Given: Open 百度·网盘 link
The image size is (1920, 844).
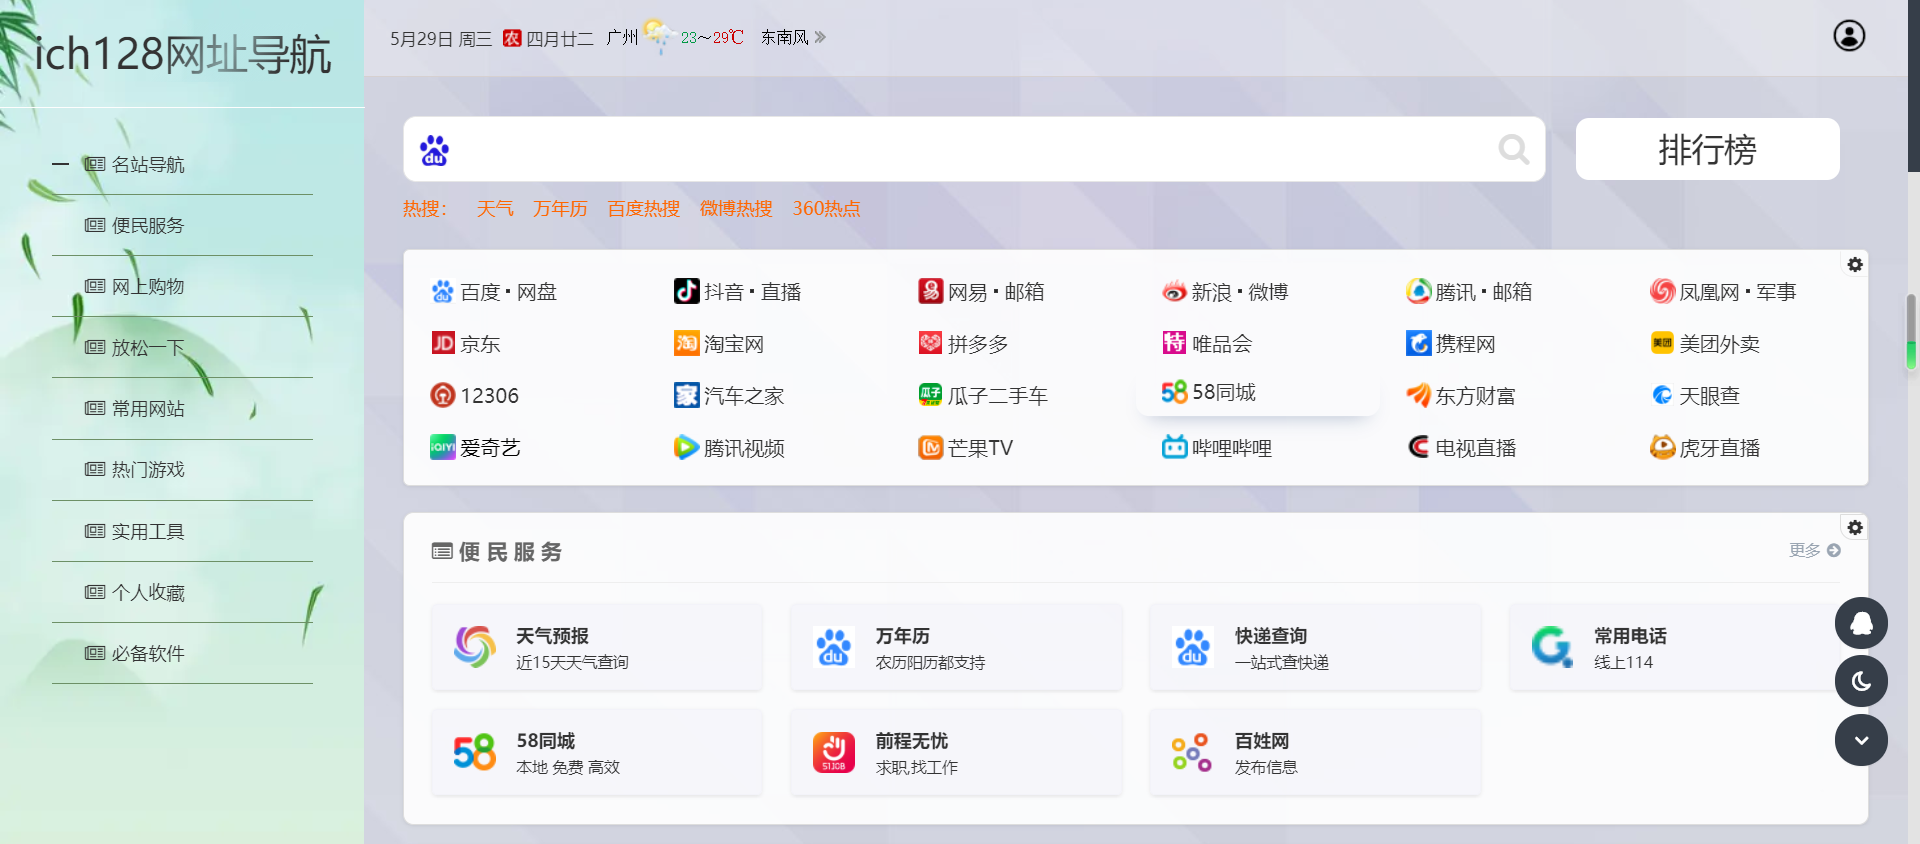Looking at the screenshot, I should click(x=493, y=292).
